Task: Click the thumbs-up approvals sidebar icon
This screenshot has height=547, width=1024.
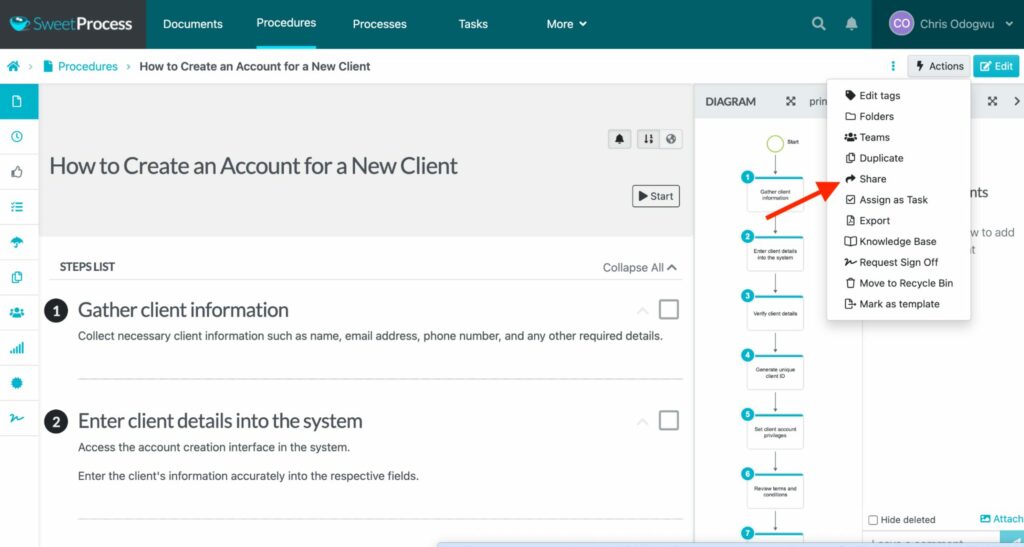Action: [x=17, y=172]
